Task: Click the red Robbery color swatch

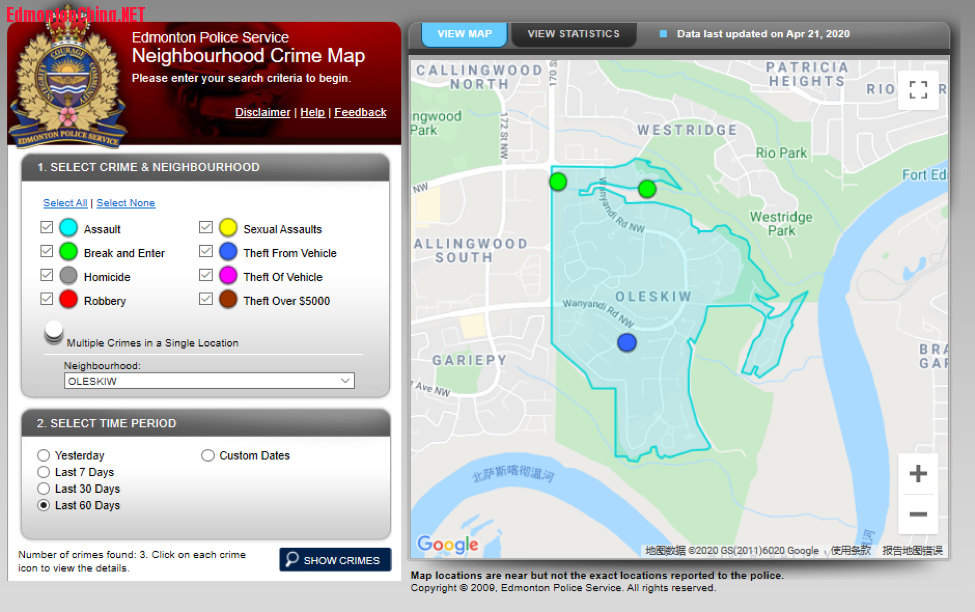Action: (68, 301)
